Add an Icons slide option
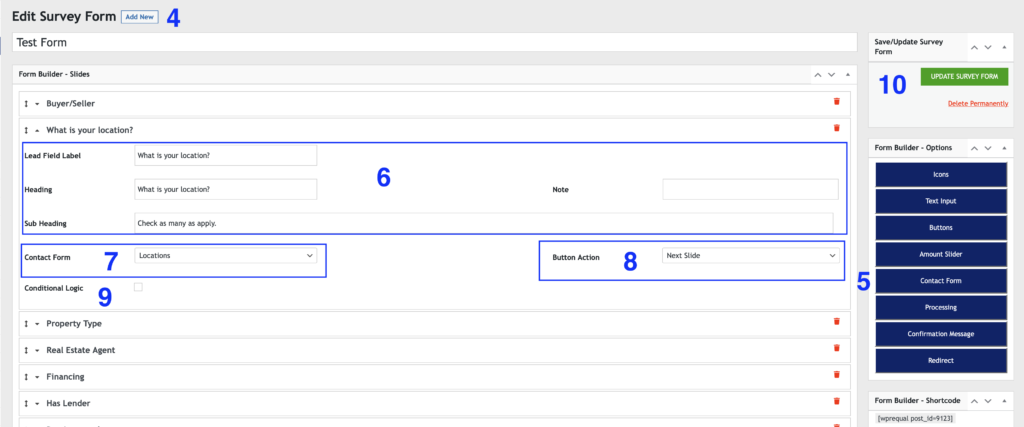This screenshot has height=427, width=1024. tap(941, 174)
